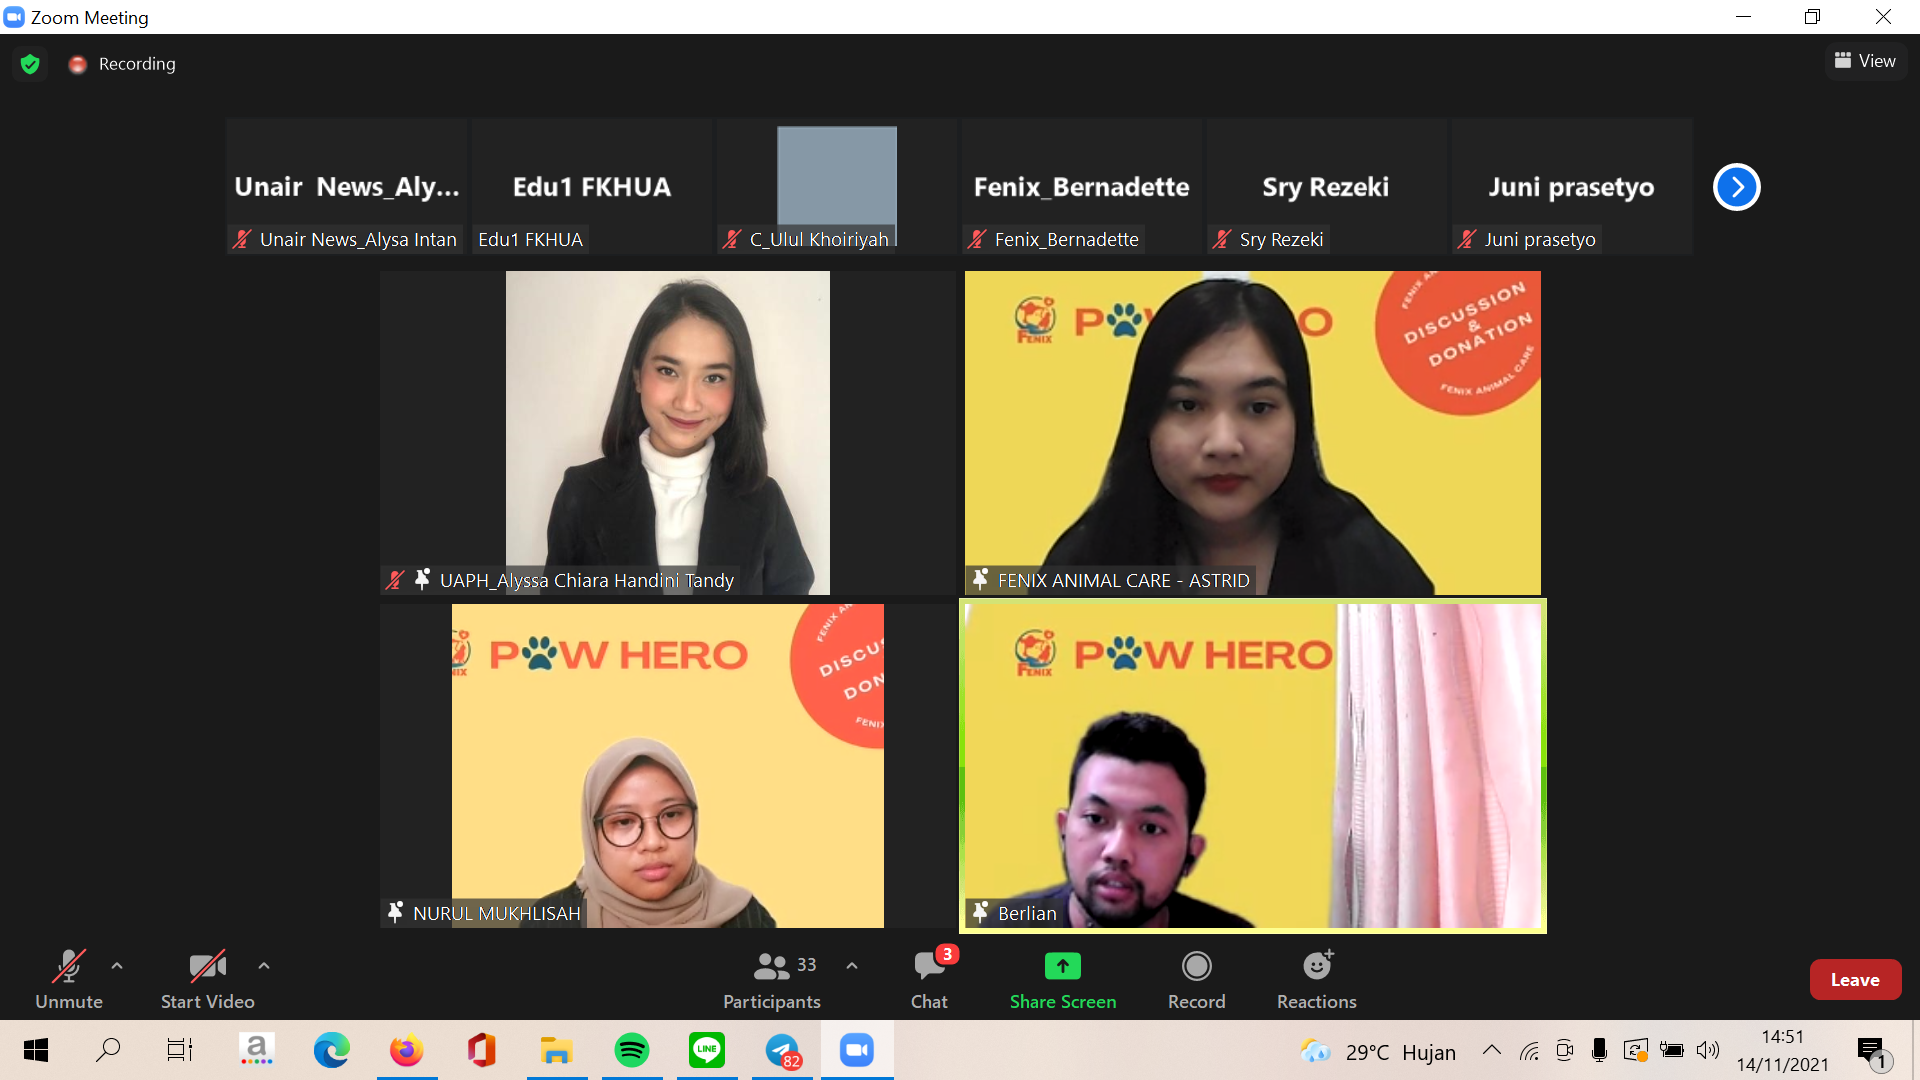Image resolution: width=1920 pixels, height=1080 pixels.
Task: Expand video options arrow beside Start Video
Action: coord(264,966)
